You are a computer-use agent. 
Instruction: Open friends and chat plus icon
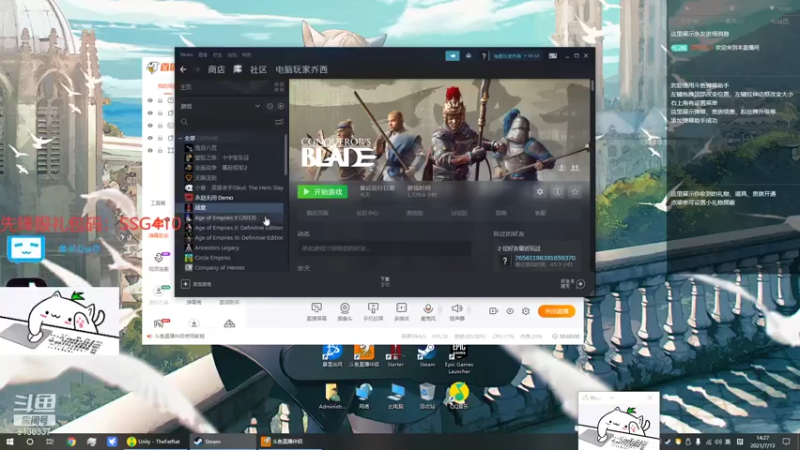[580, 284]
